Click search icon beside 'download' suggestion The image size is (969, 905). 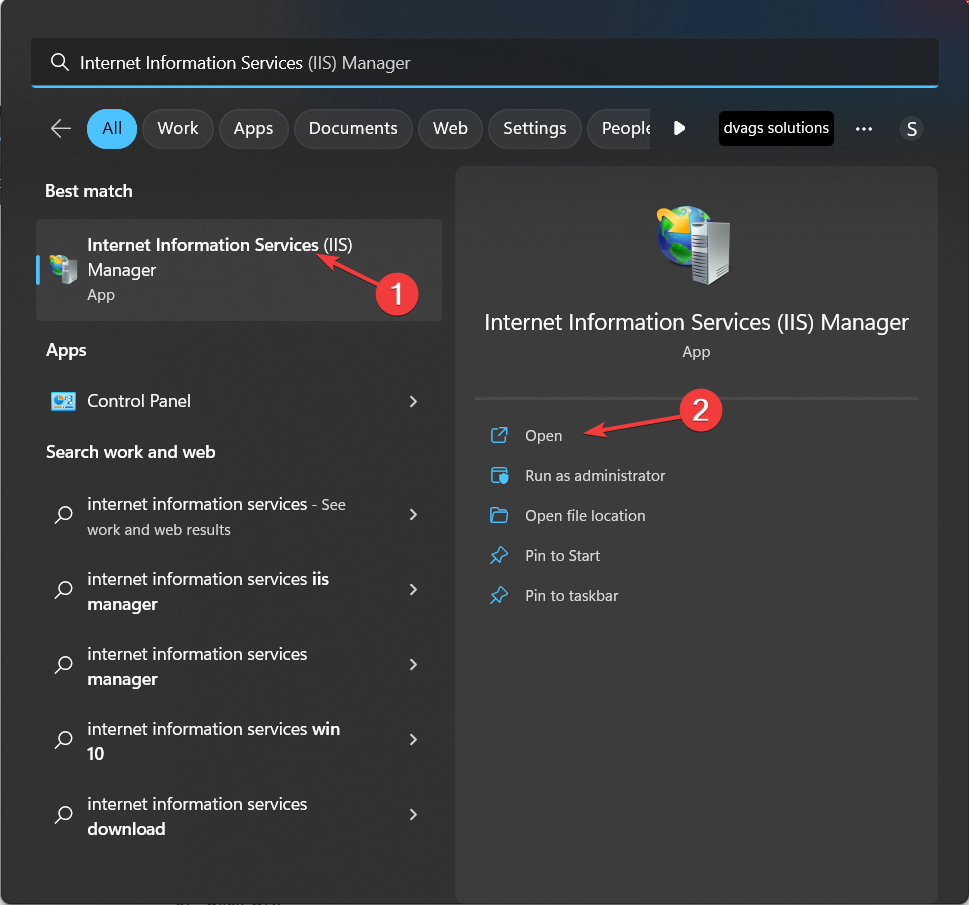pos(64,815)
